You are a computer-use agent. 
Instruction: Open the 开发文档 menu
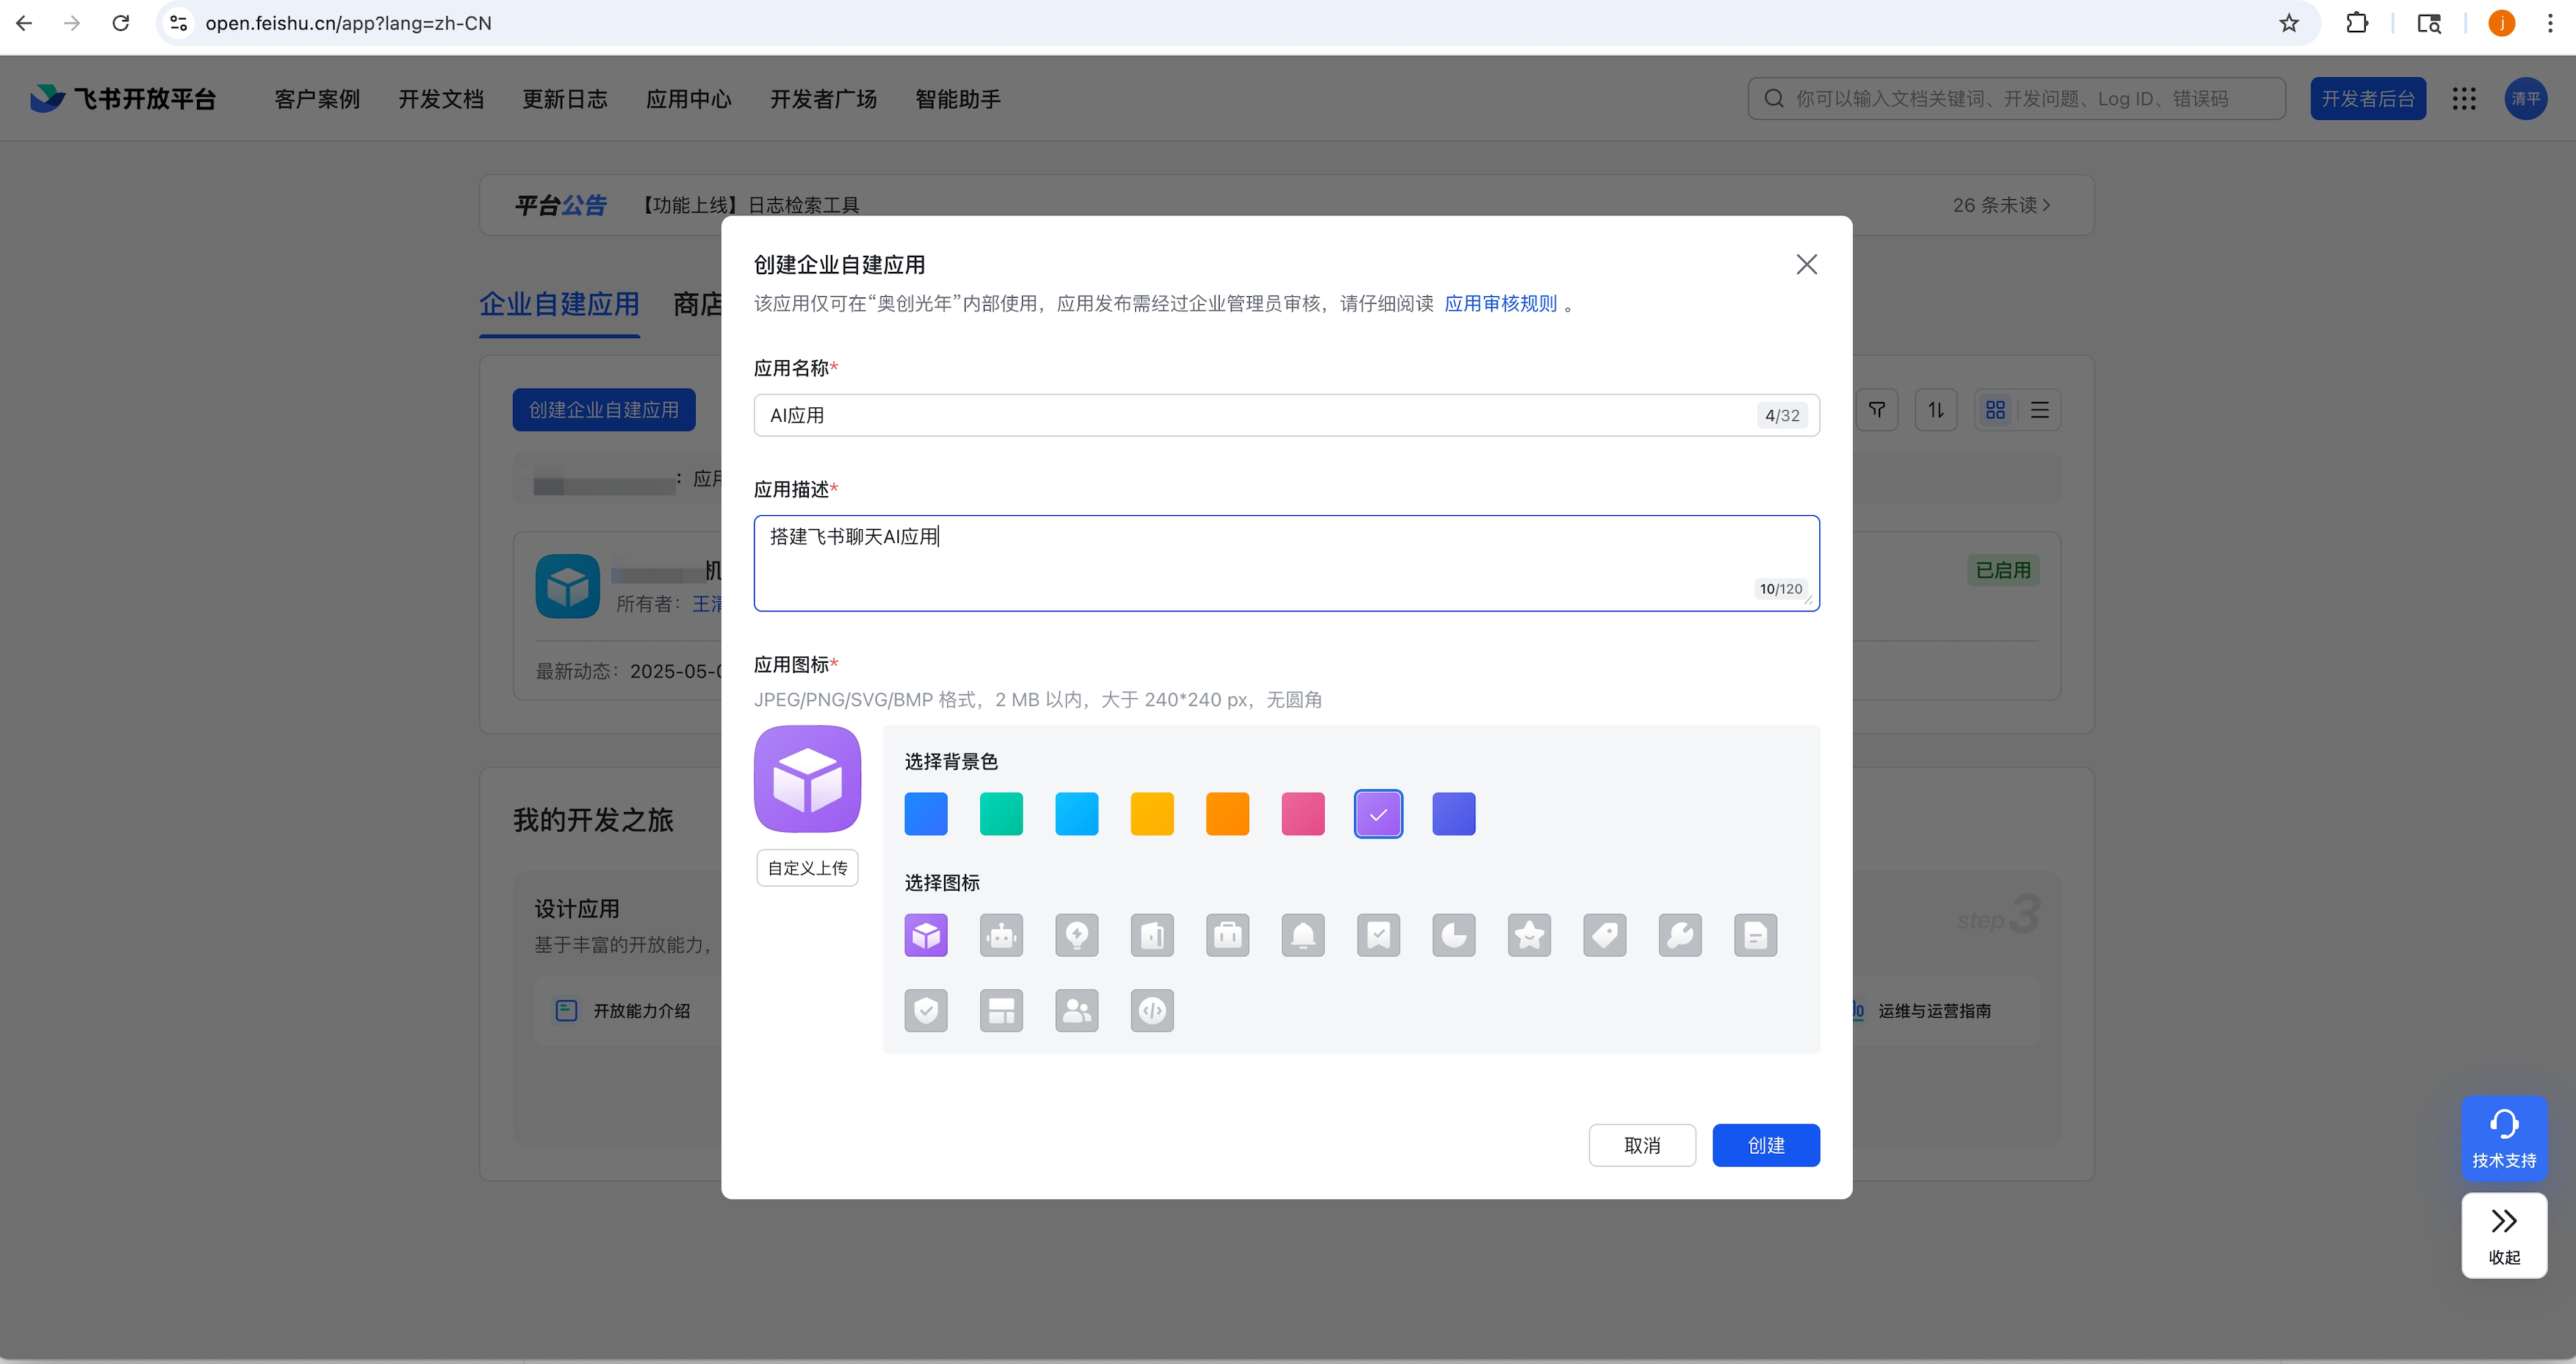click(441, 98)
